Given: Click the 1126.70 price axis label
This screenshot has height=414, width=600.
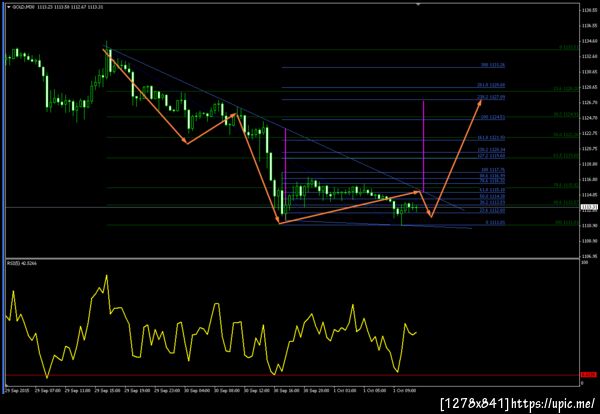Looking at the screenshot, I should coord(589,103).
